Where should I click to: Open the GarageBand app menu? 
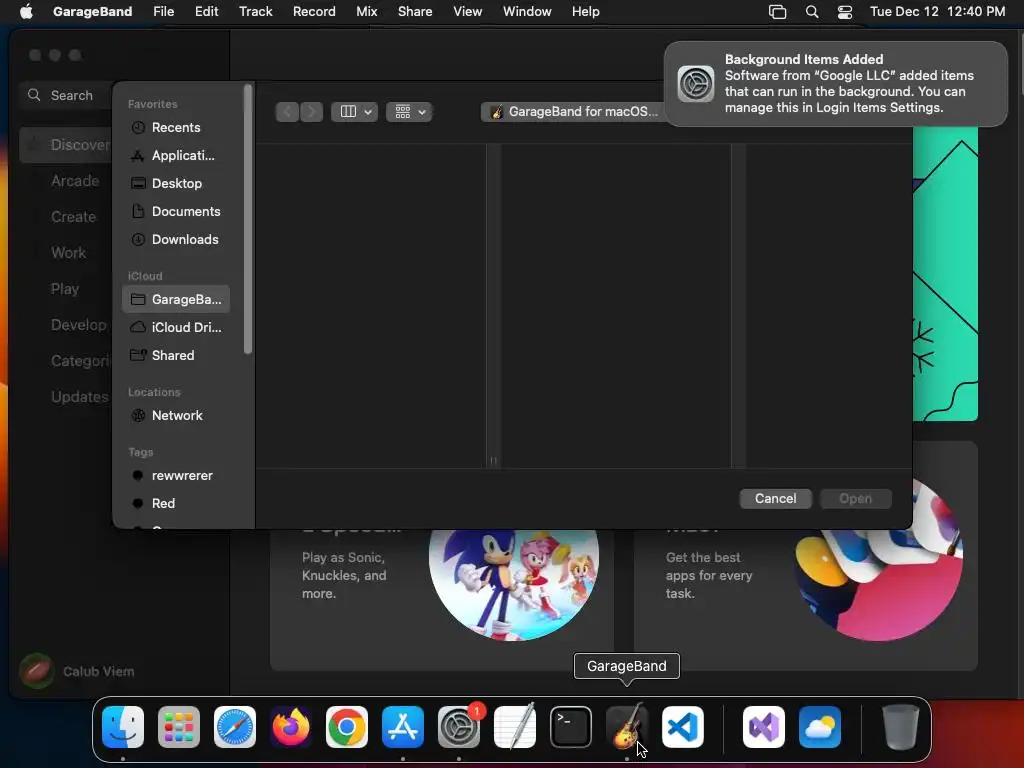pos(92,12)
